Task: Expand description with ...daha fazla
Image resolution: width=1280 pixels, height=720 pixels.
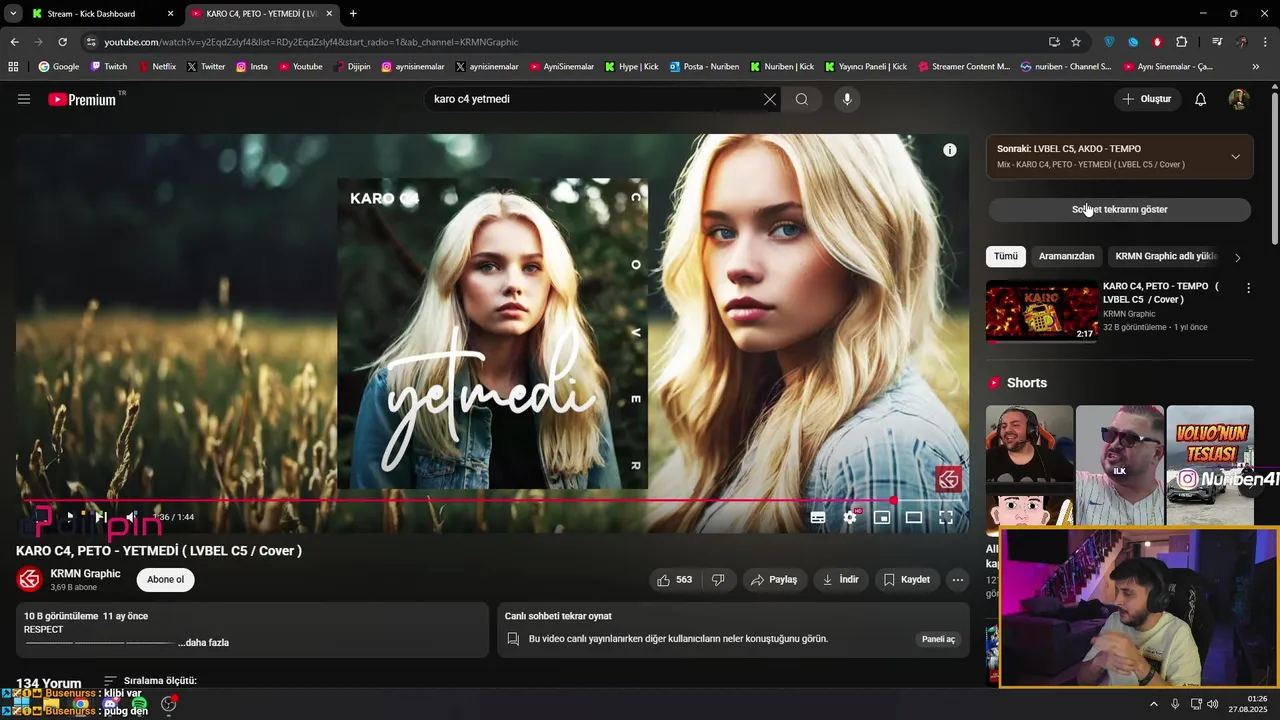Action: click(x=204, y=643)
